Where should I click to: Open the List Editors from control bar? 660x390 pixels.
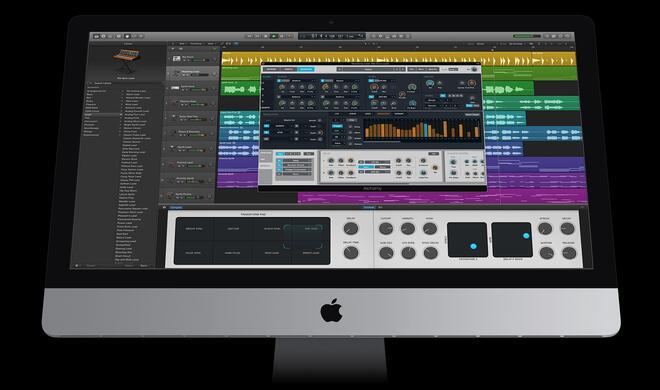coord(547,37)
